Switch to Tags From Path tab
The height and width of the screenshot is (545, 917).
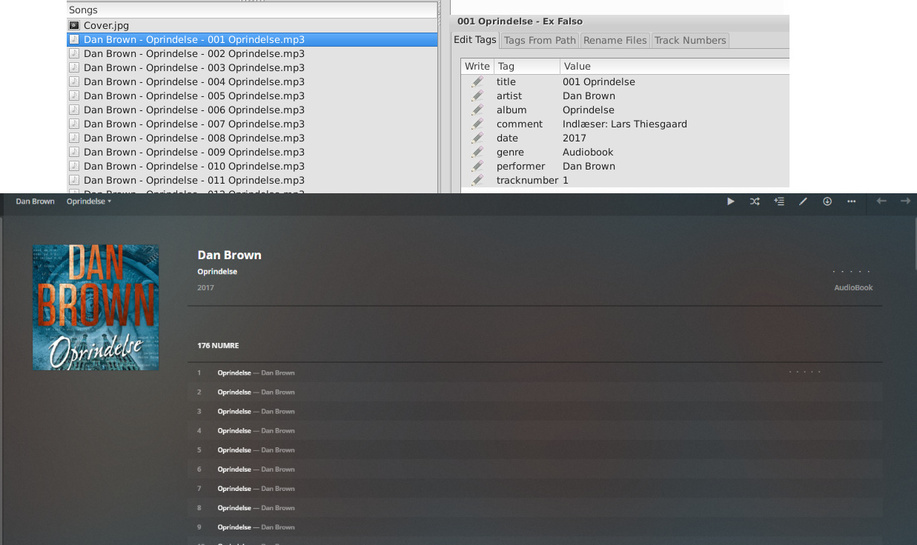[x=540, y=40]
